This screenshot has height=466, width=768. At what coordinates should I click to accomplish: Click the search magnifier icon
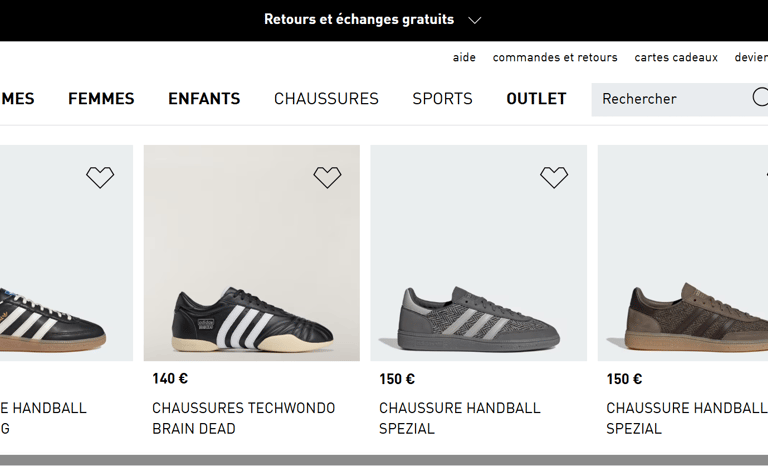[760, 98]
